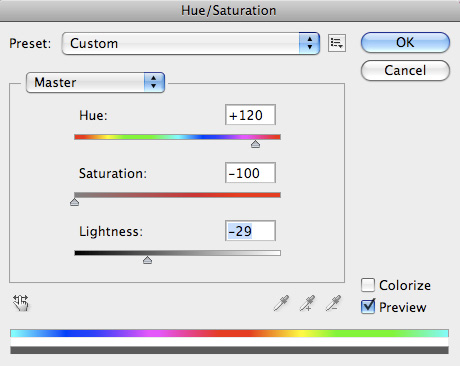Click the bottom gray result color bar
The image size is (460, 366).
point(229,350)
